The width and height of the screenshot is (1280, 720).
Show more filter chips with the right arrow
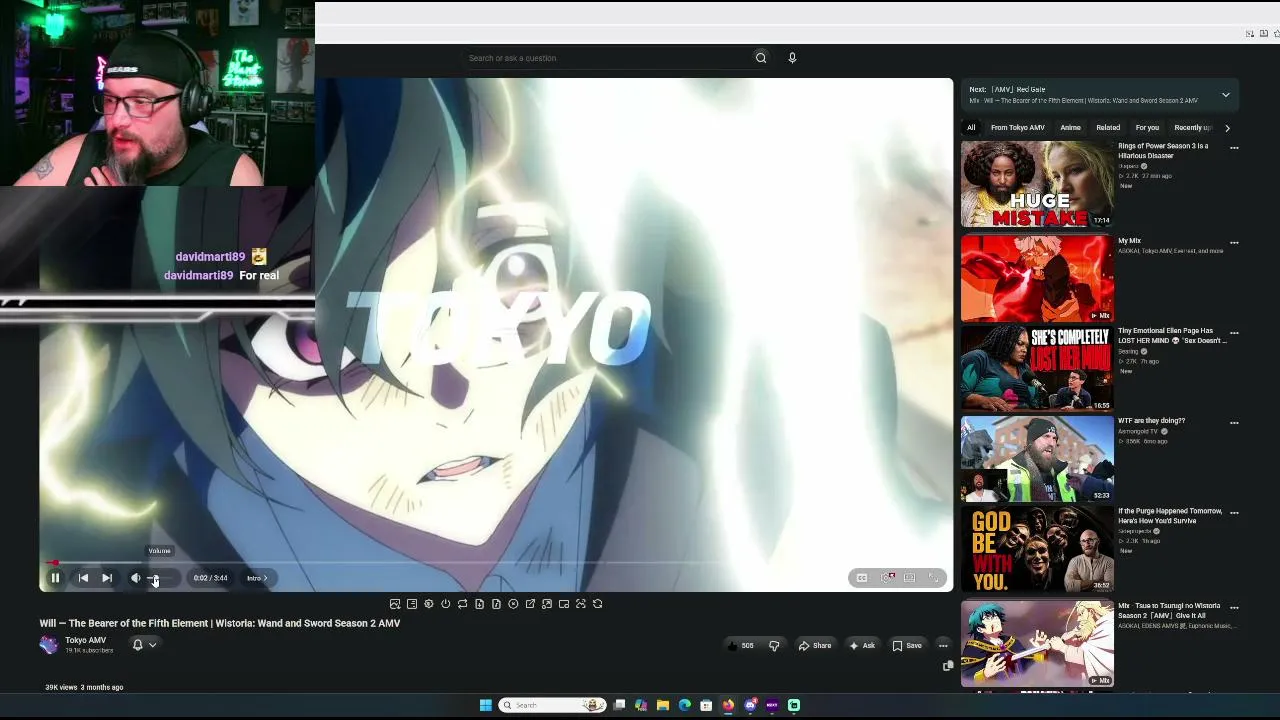pyautogui.click(x=1227, y=128)
